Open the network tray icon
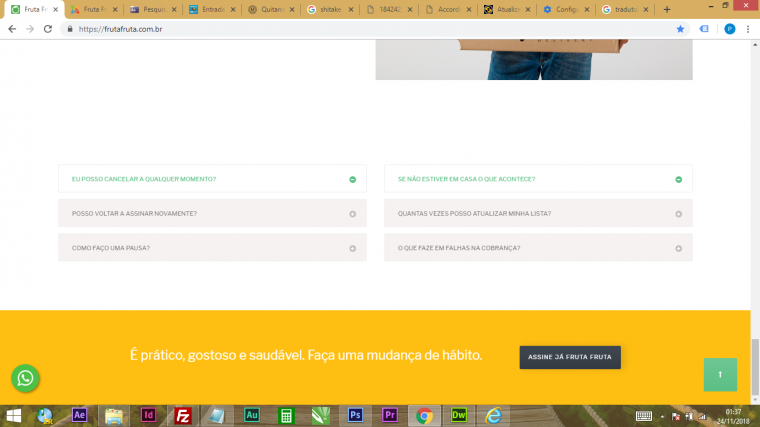The height and width of the screenshot is (427, 760). tap(702, 417)
